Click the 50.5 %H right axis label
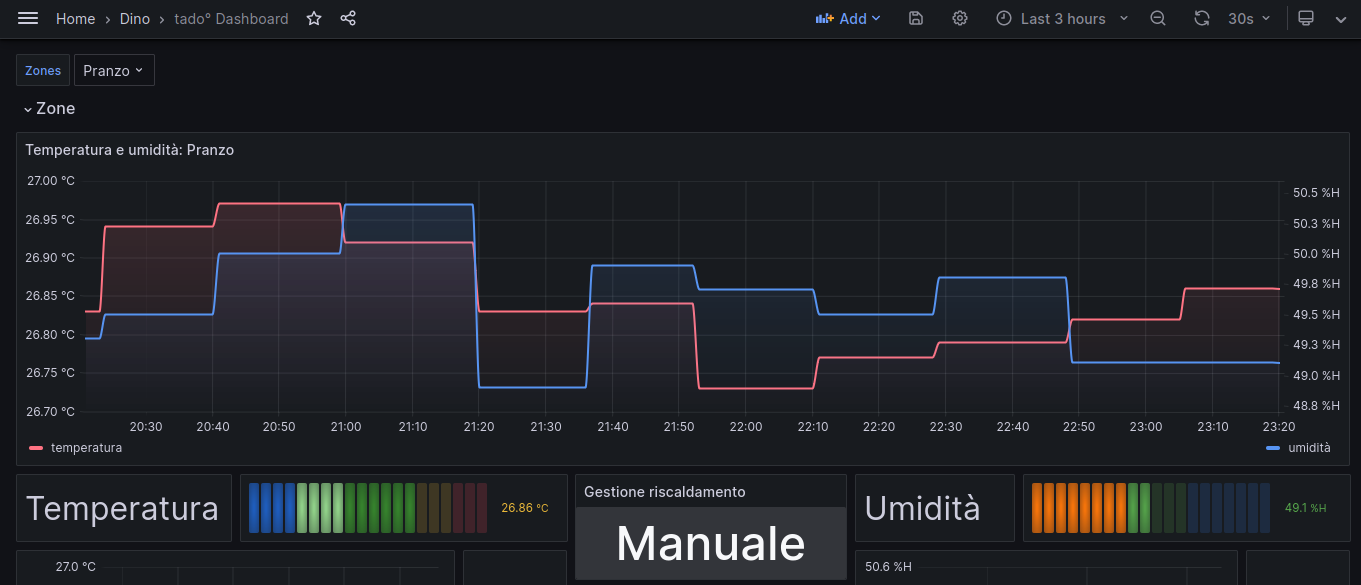 [x=1316, y=193]
